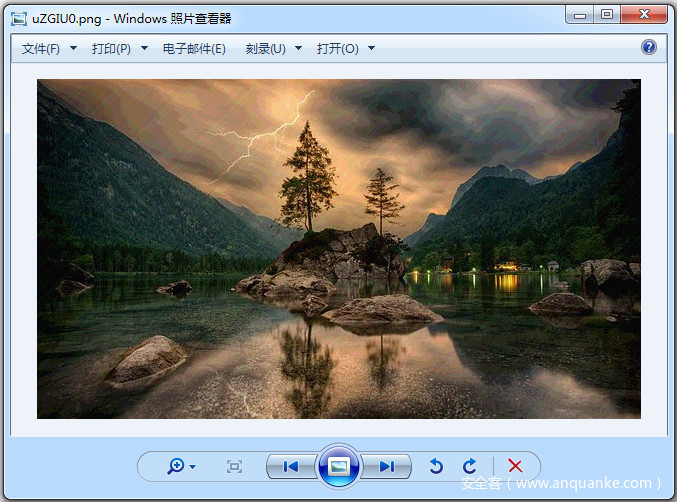677x502 pixels.
Task: Click the displayed lake landscape photo
Action: pos(338,248)
